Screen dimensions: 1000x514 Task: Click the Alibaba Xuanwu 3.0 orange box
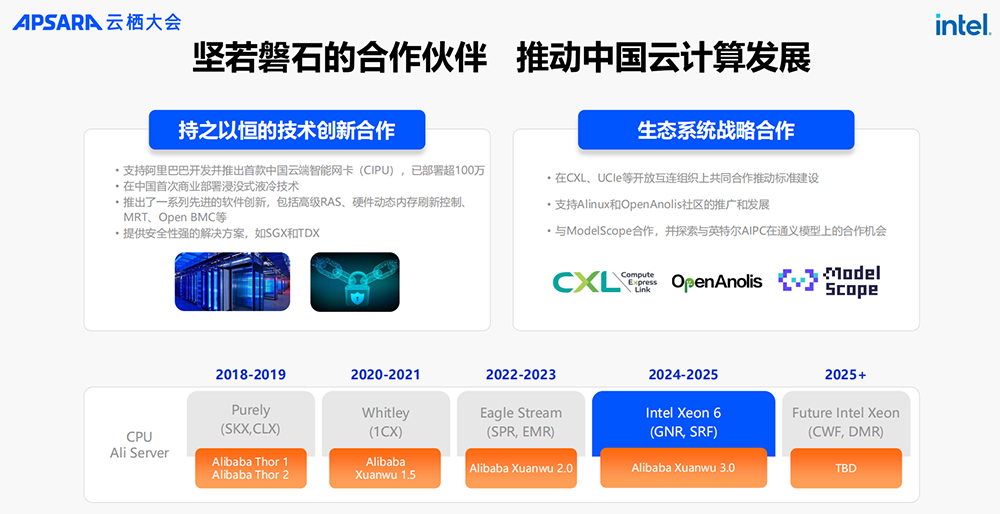[x=683, y=468]
